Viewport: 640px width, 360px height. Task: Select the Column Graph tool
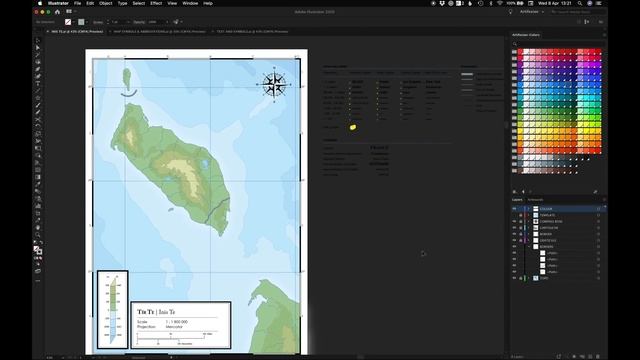point(38,206)
